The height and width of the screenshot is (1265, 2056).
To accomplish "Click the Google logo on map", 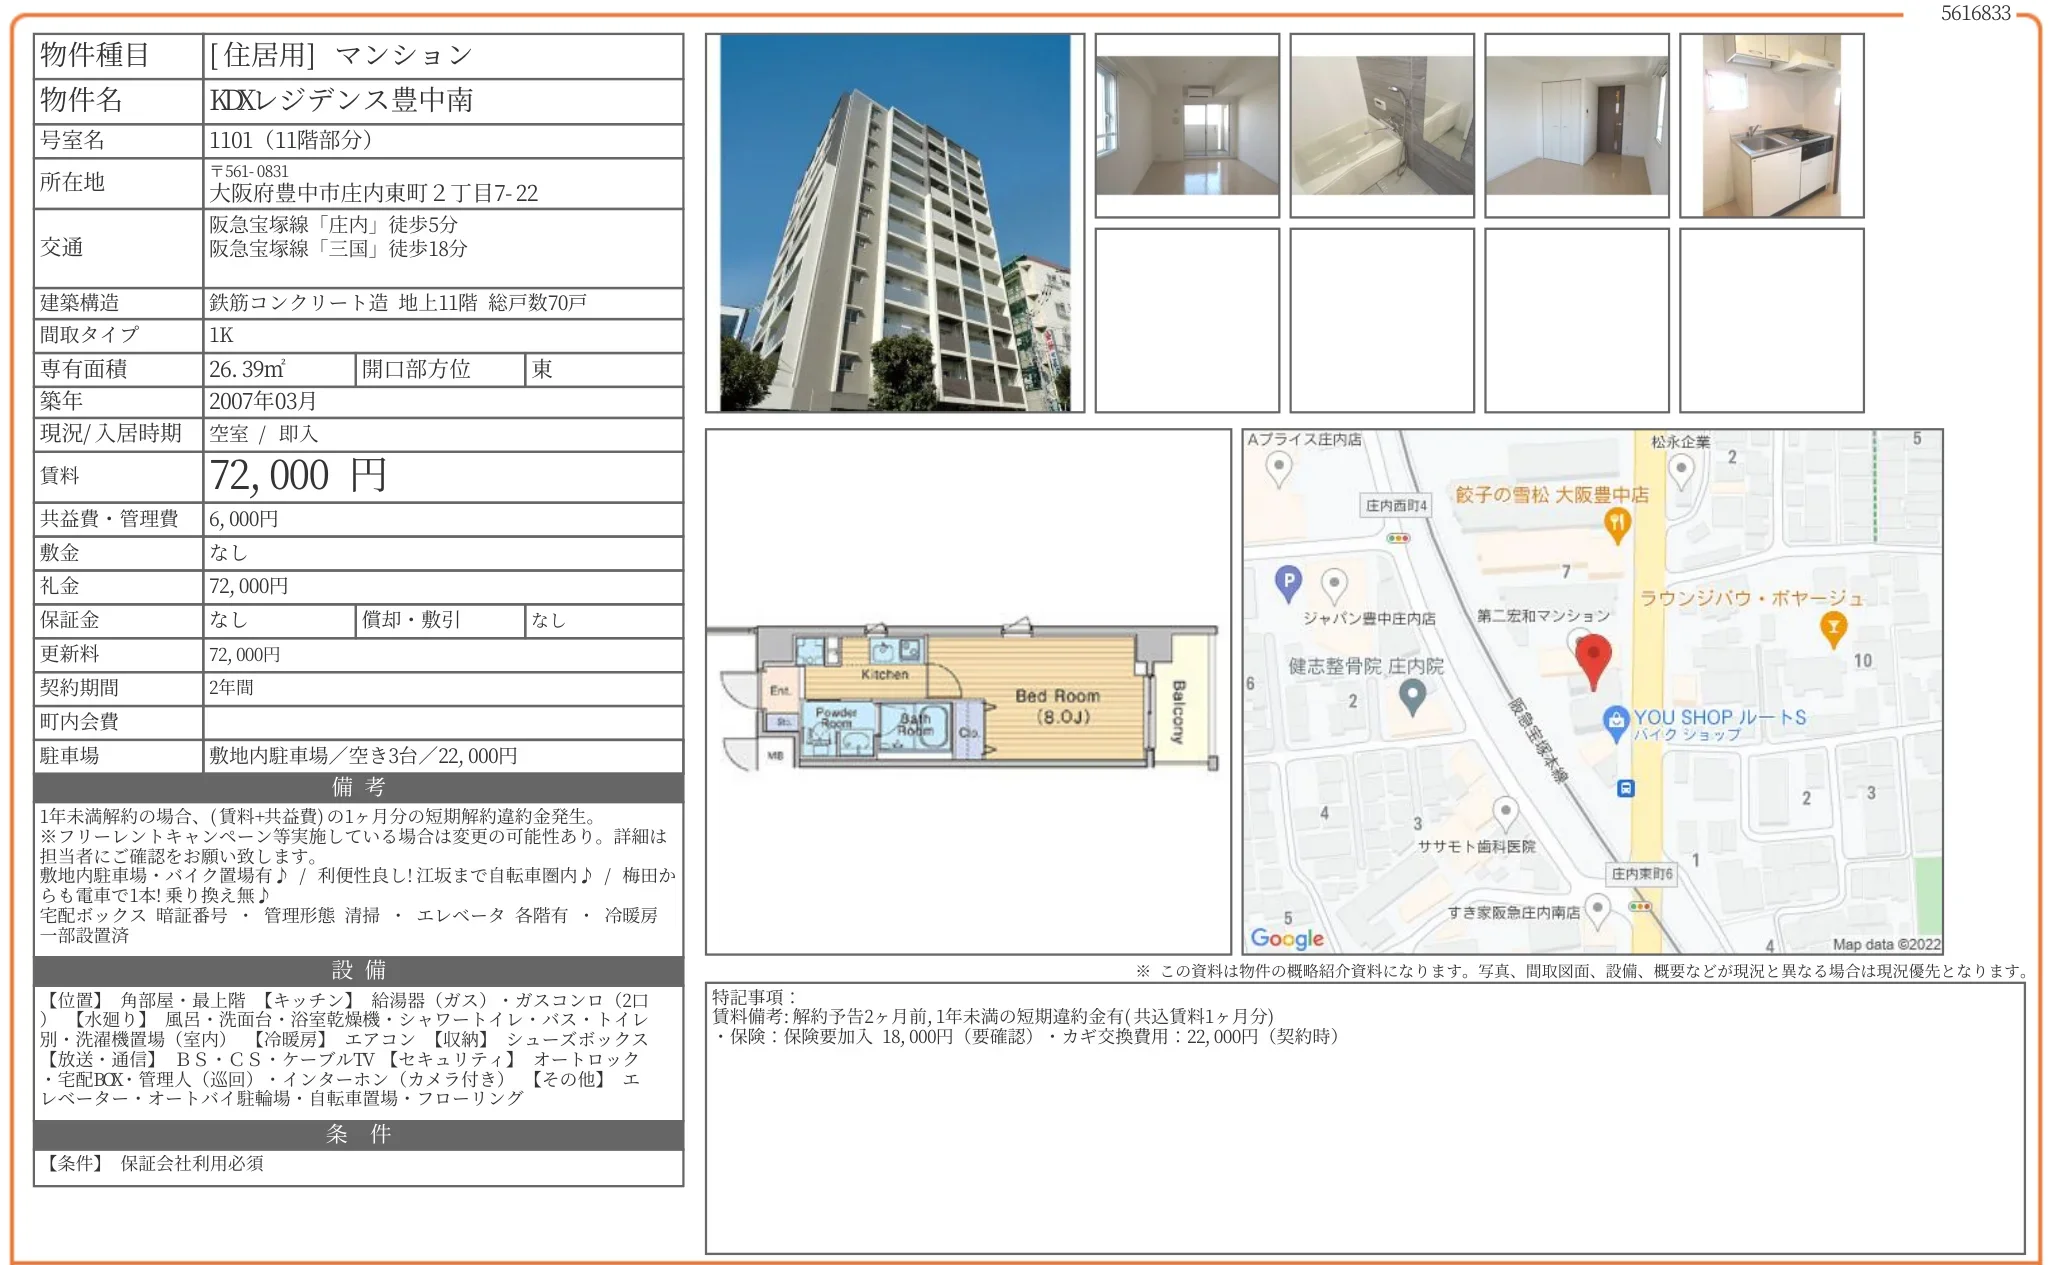I will (x=1287, y=938).
